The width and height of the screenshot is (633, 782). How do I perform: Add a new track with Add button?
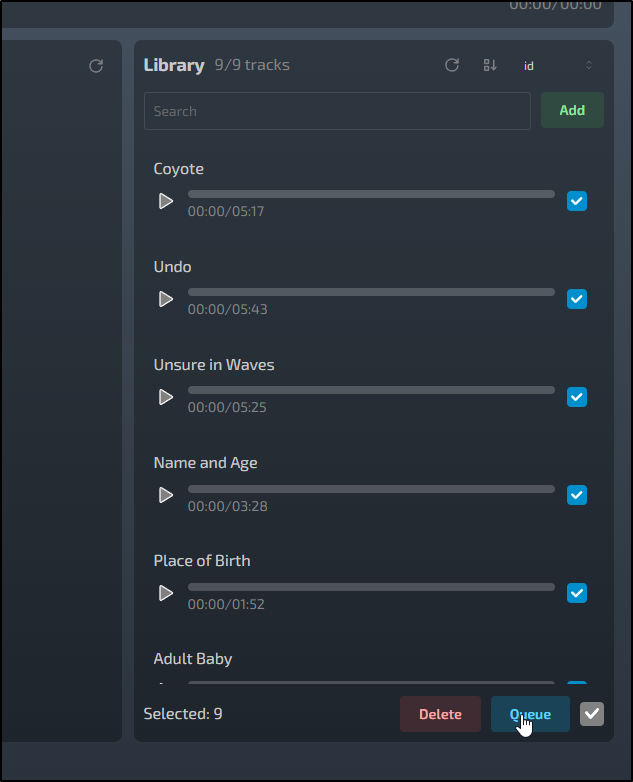(x=572, y=110)
